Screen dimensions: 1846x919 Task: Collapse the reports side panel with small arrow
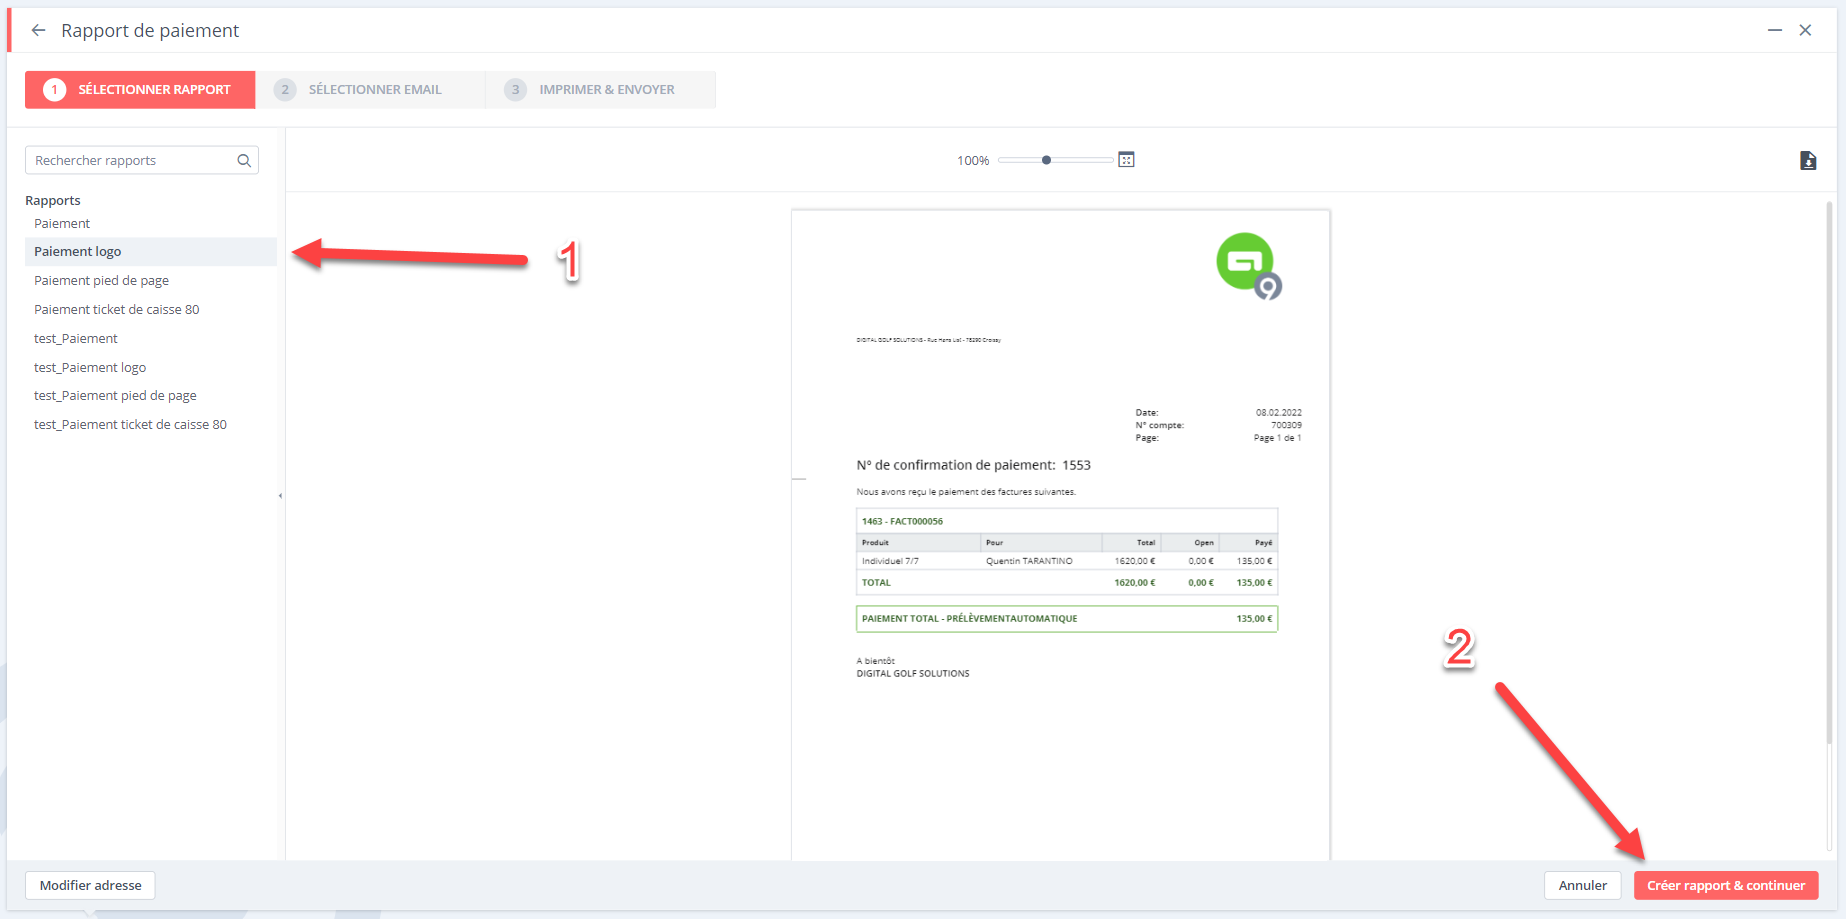point(280,496)
